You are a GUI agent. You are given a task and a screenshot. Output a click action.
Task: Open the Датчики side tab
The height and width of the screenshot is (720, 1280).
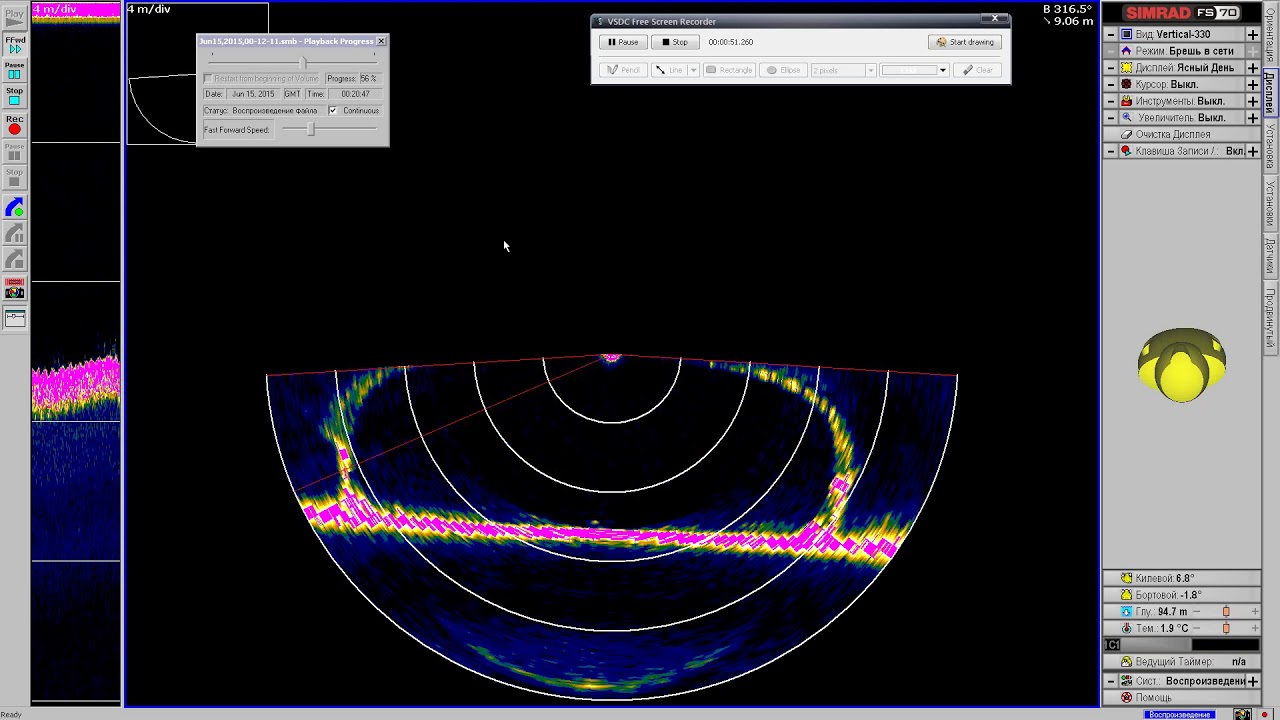[x=1270, y=258]
